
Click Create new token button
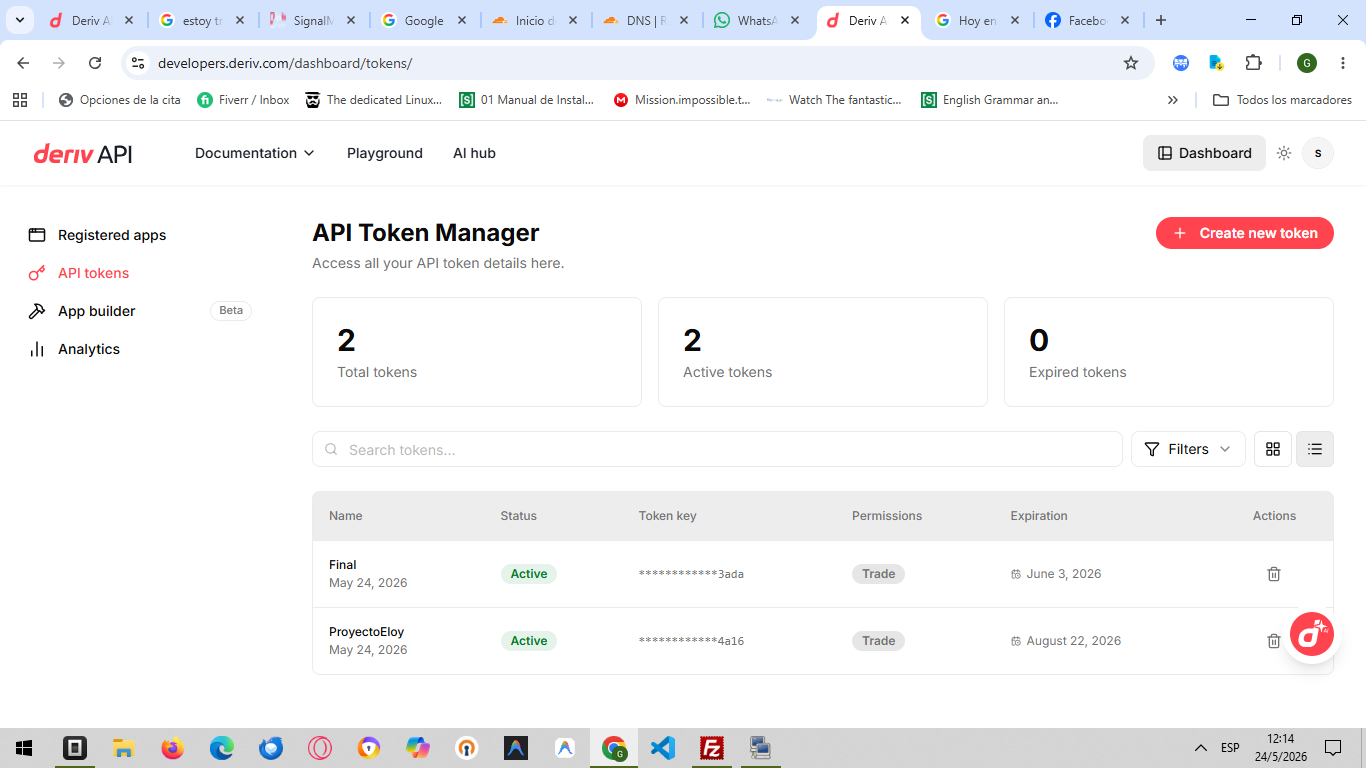(x=1245, y=233)
